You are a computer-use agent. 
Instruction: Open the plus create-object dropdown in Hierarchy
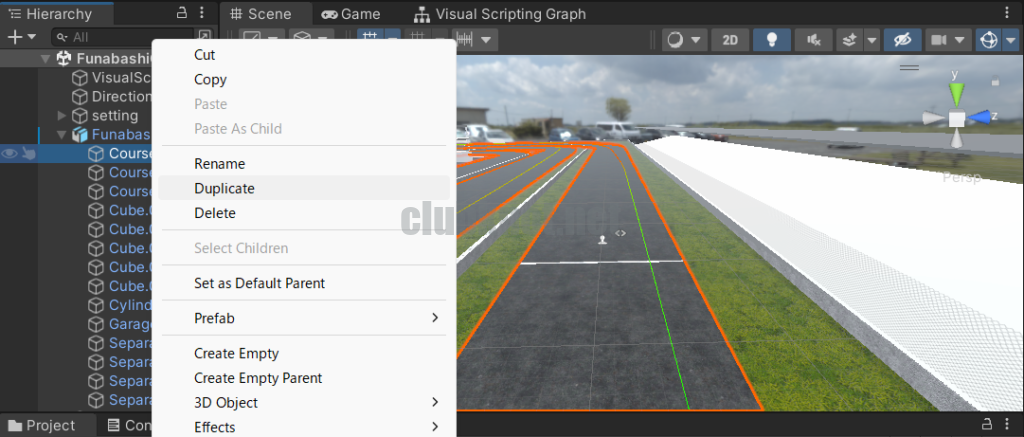pos(21,37)
